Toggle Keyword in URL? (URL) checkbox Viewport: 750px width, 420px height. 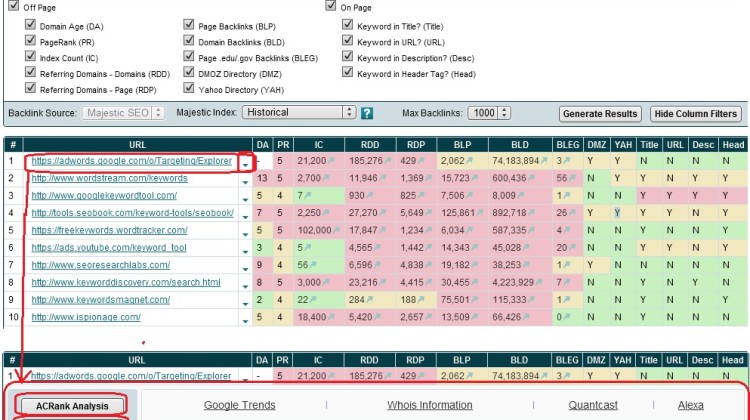click(348, 40)
